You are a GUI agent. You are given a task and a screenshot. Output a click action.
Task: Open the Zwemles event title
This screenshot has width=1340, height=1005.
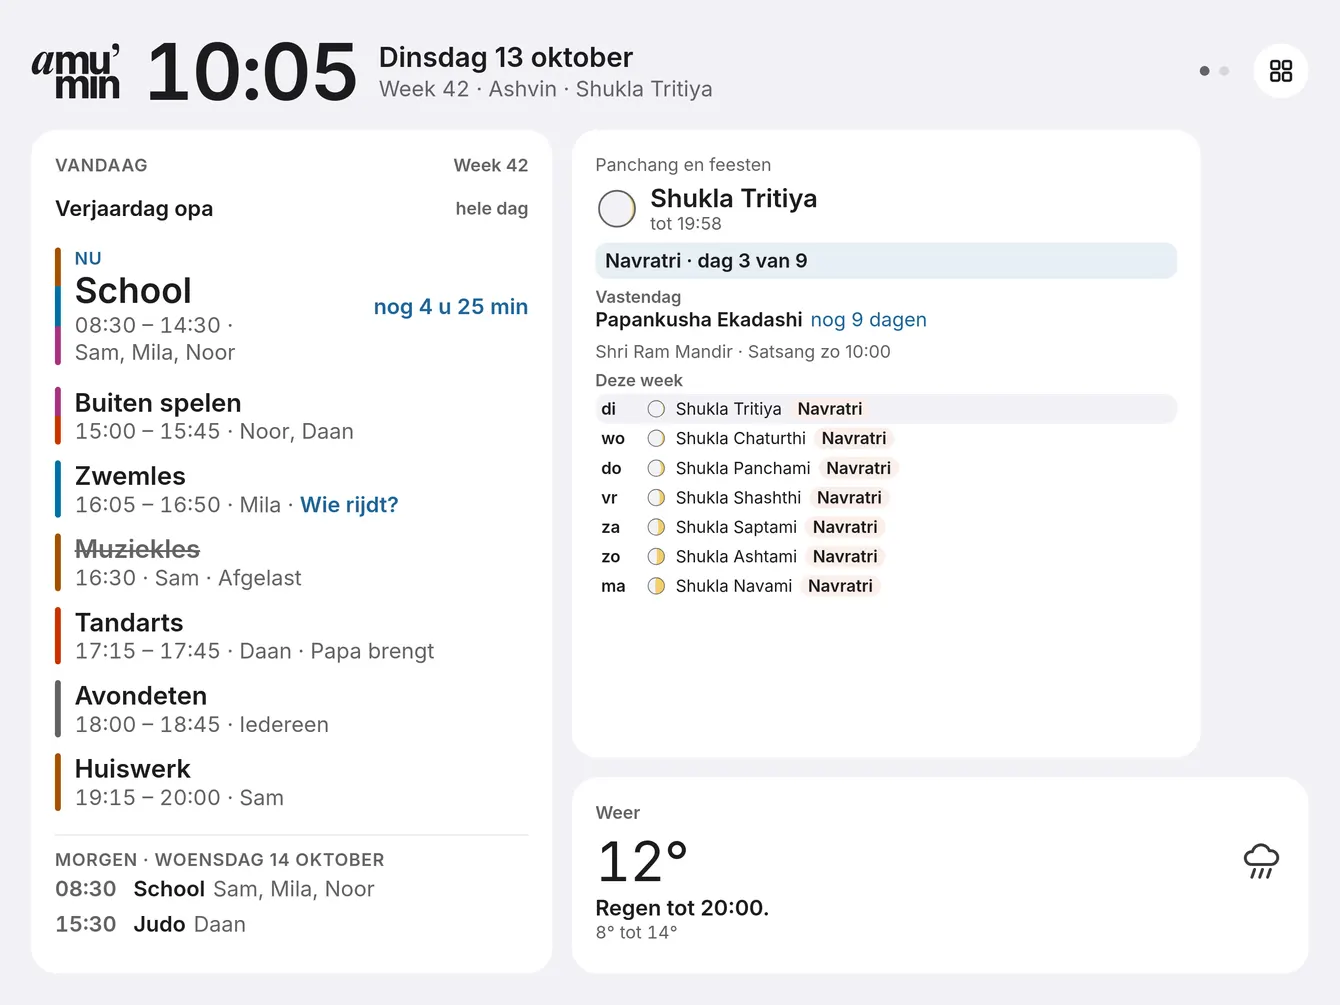(x=130, y=476)
